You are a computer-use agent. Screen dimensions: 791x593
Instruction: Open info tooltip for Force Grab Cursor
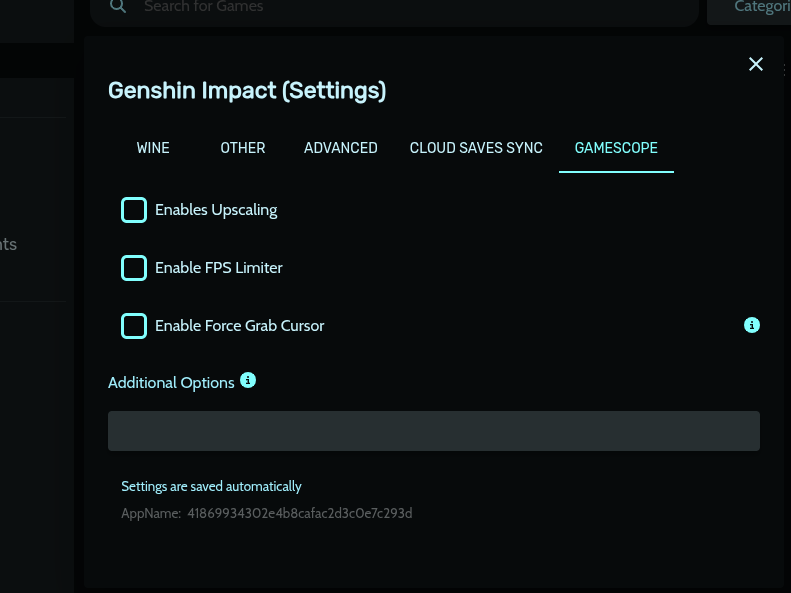coord(752,325)
